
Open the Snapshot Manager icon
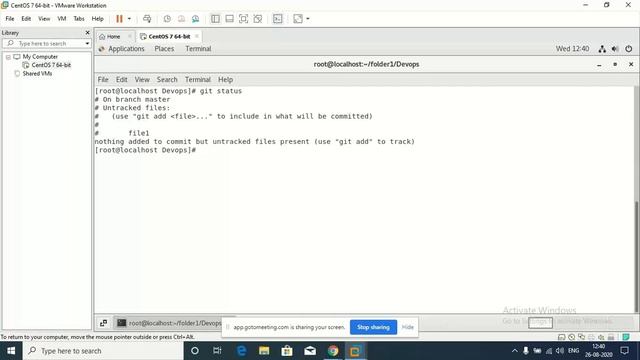tap(196, 19)
